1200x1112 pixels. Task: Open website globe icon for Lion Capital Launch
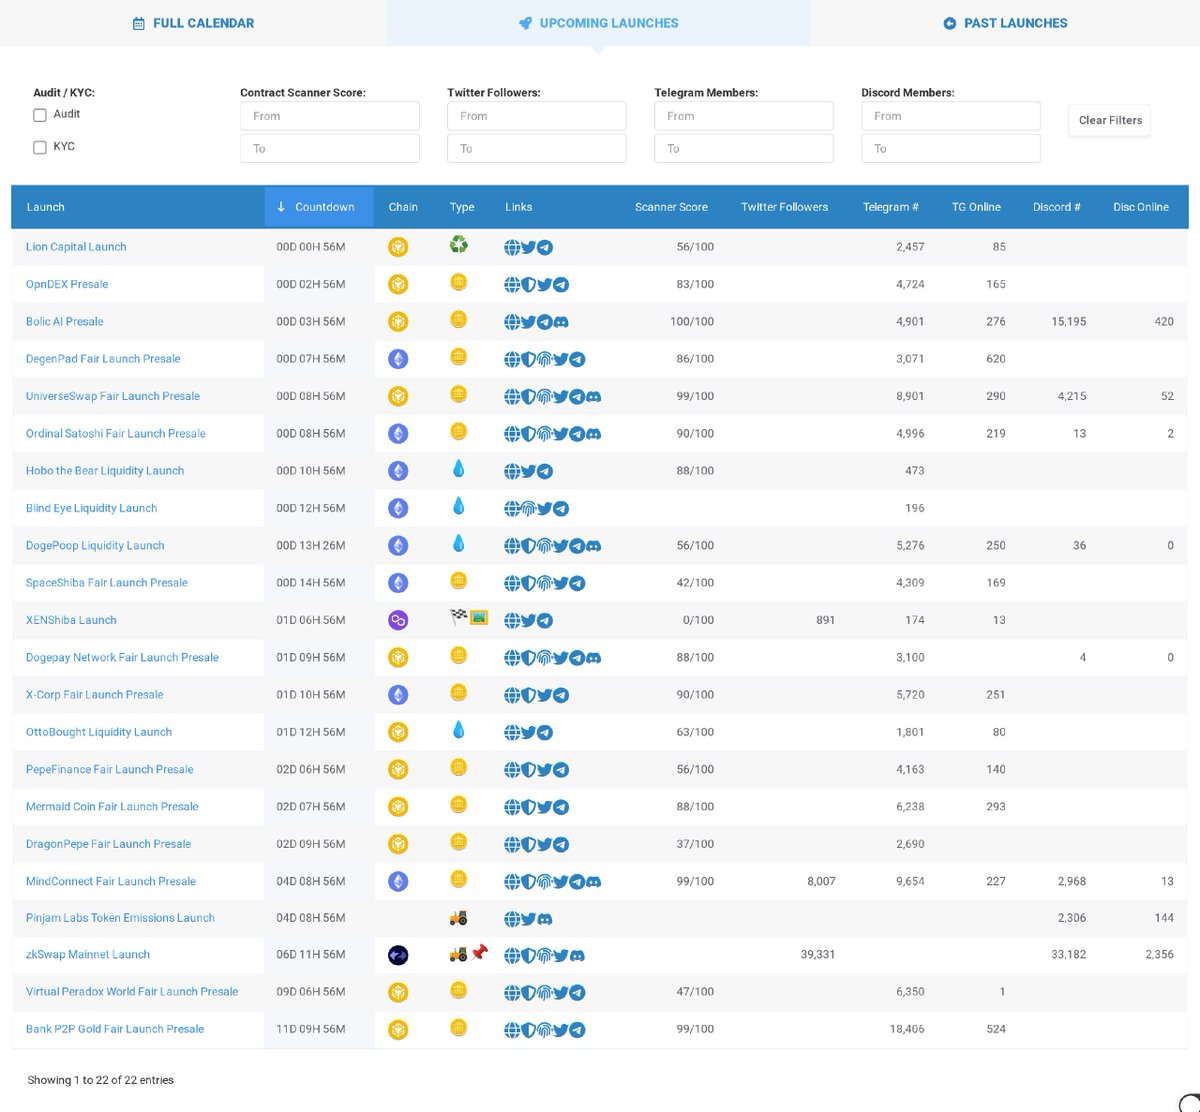coord(512,247)
